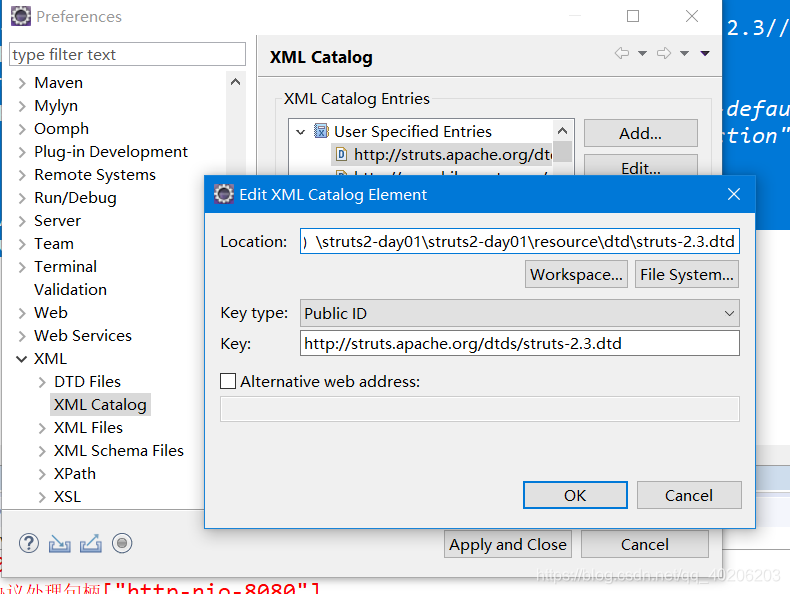Open the Help icon in Preferences
Viewport: 790px width, 594px height.
(29, 543)
